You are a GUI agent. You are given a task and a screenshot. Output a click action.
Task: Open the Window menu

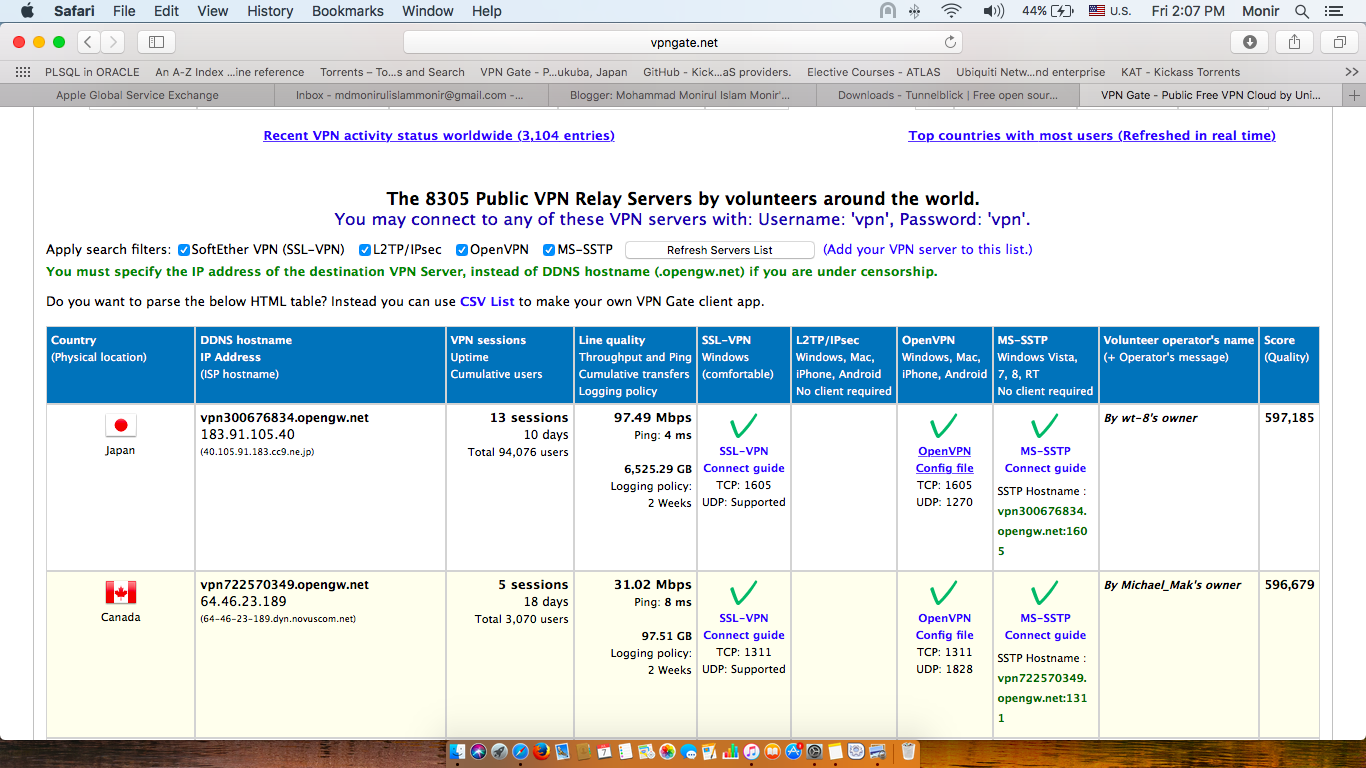427,11
